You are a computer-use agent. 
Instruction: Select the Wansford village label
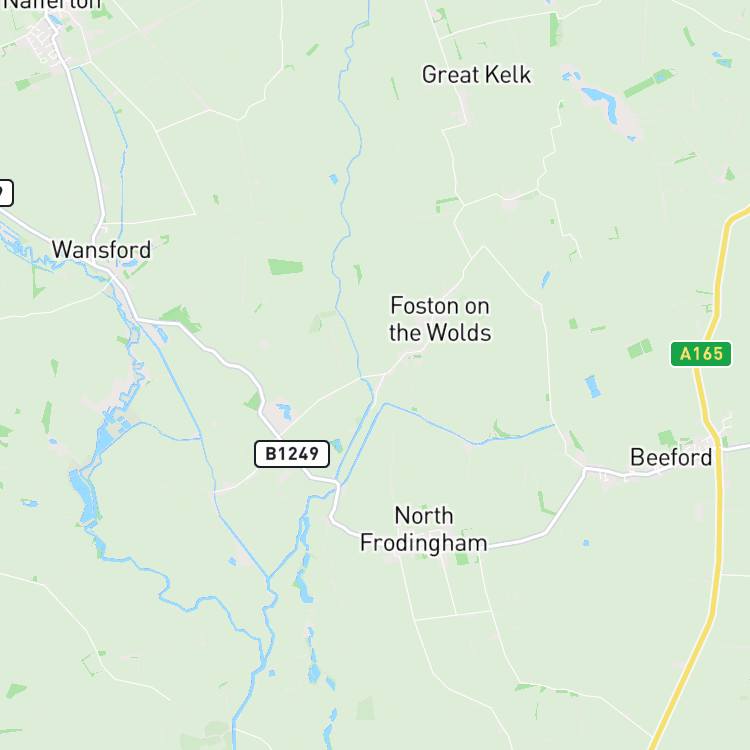101,250
